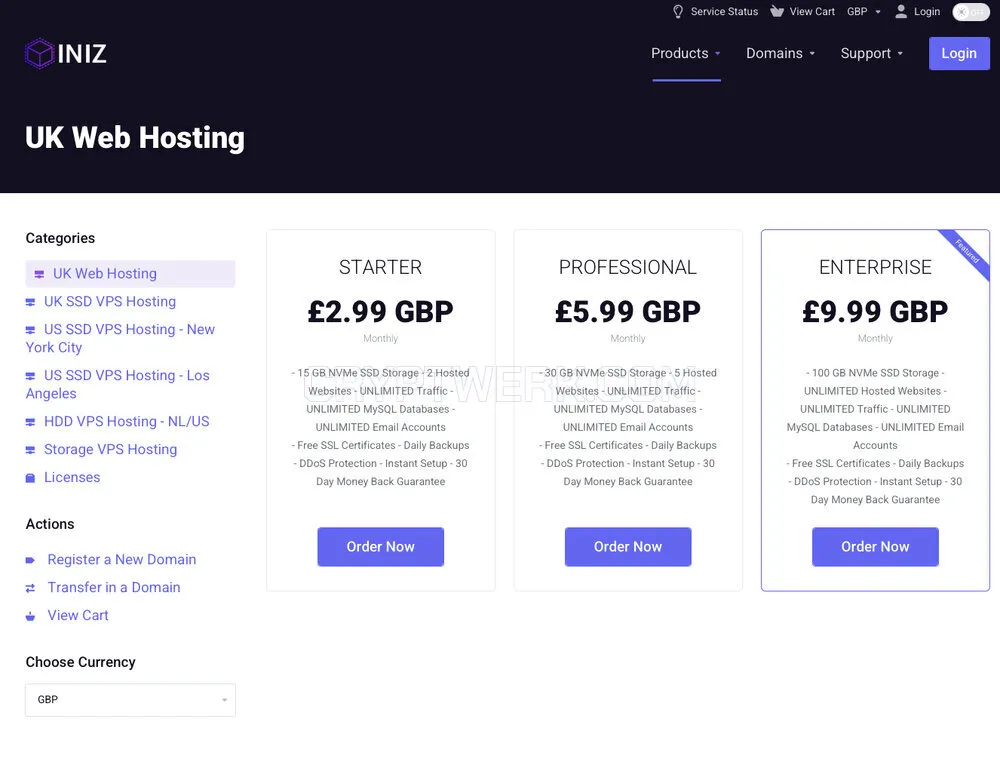Toggle the dark mode switch in top bar
The width and height of the screenshot is (1000, 768).
[970, 11]
